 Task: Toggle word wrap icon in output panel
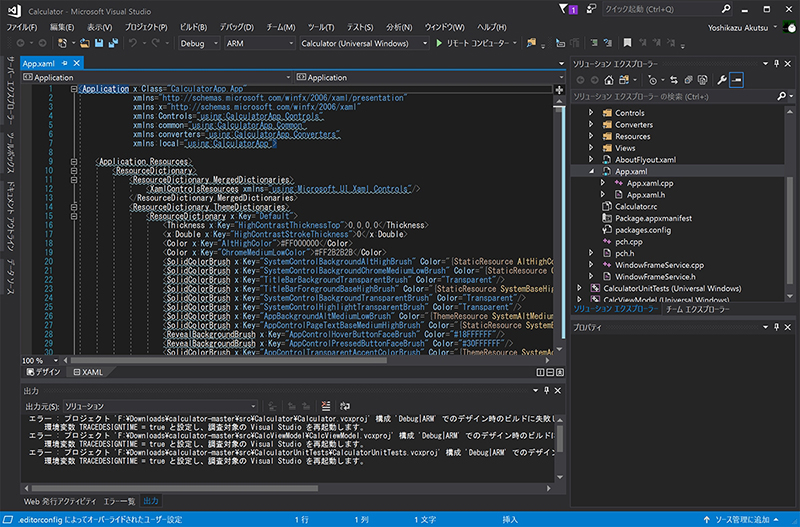point(345,406)
